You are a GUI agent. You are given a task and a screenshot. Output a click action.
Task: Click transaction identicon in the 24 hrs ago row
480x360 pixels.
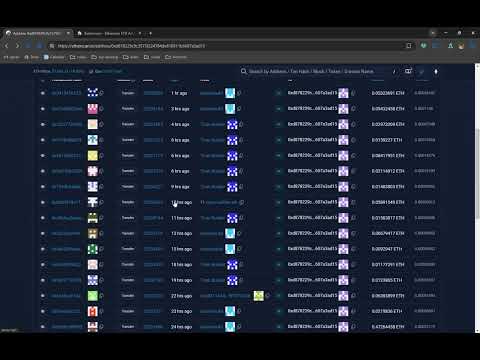(93, 327)
